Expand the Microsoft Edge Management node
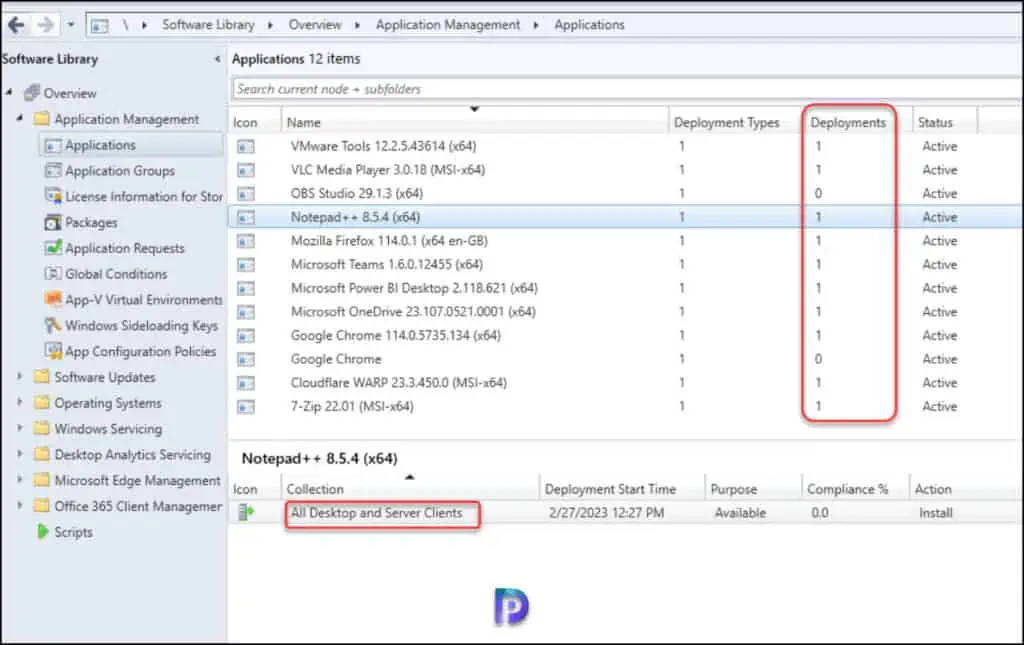 pyautogui.click(x=20, y=480)
